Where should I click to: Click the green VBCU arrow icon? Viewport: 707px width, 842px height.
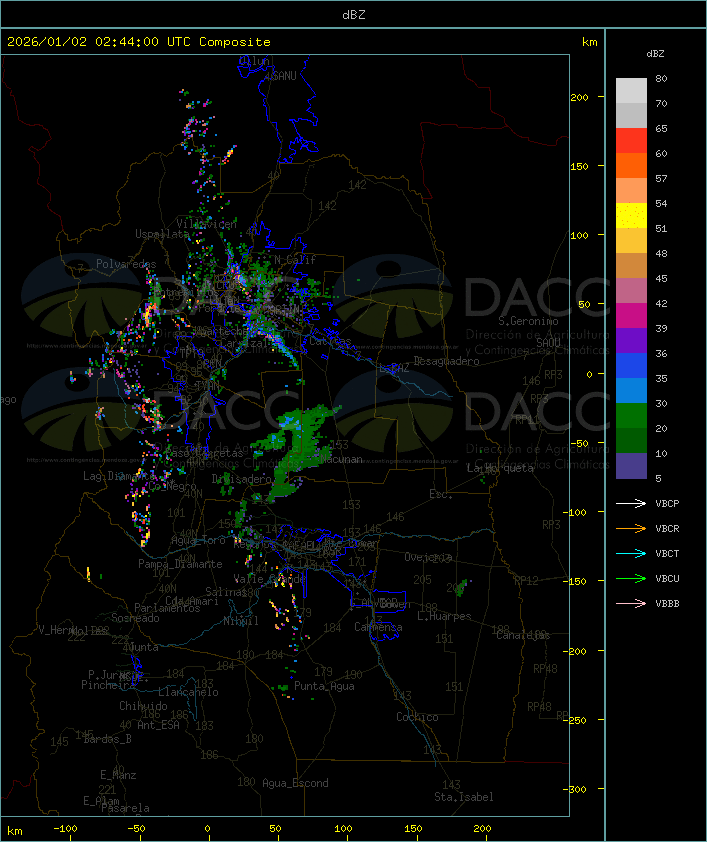631,578
